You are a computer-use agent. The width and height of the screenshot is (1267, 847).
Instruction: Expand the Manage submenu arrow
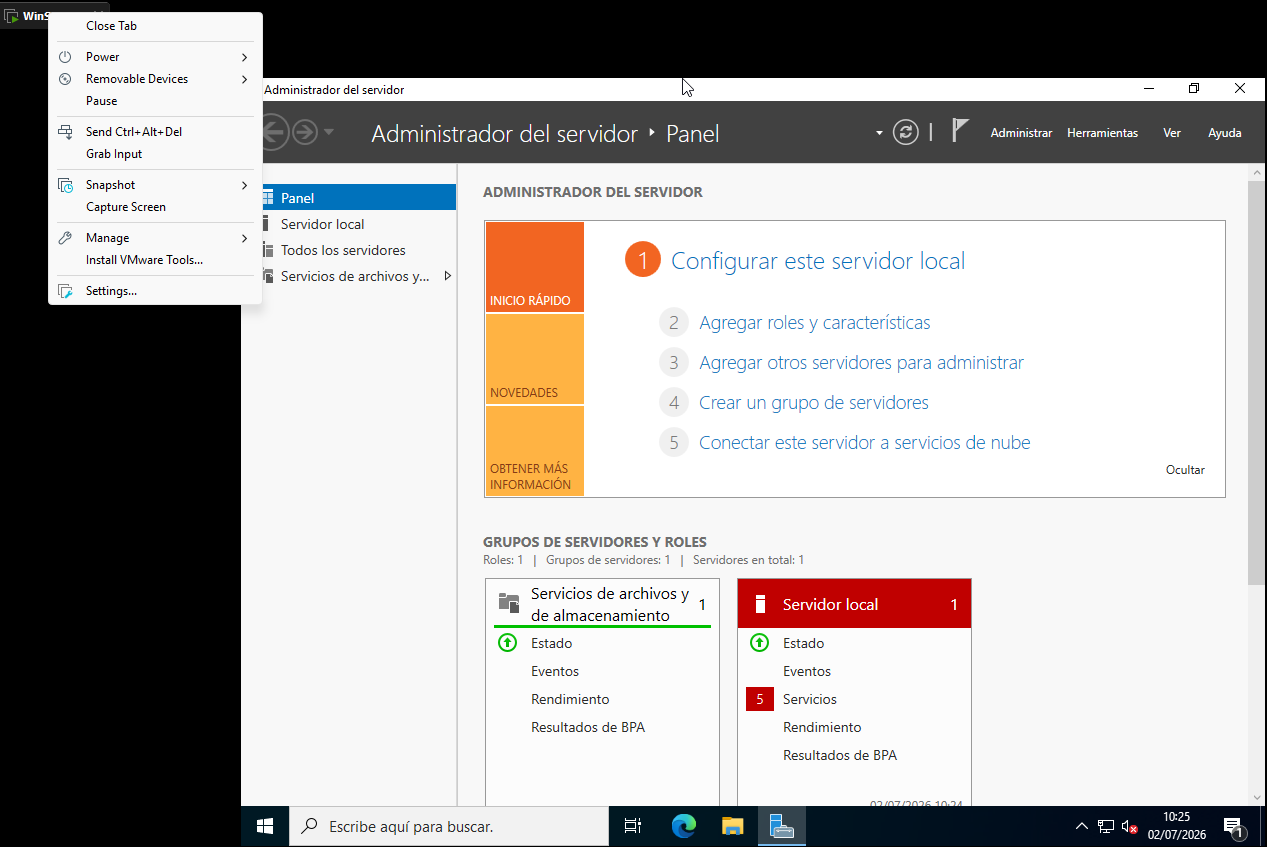point(245,238)
